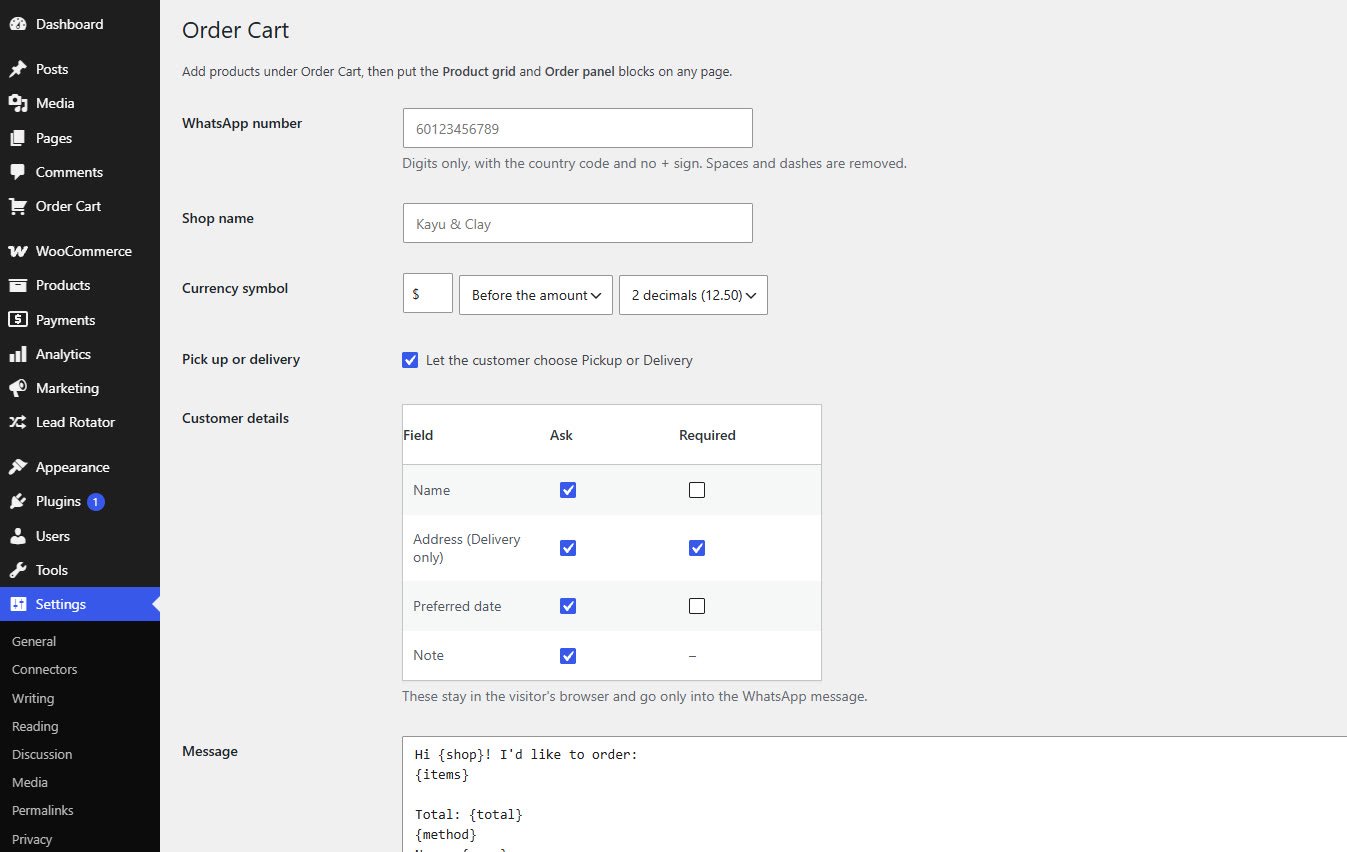Check the Required checkbox for Name
This screenshot has height=852, width=1347.
click(697, 490)
